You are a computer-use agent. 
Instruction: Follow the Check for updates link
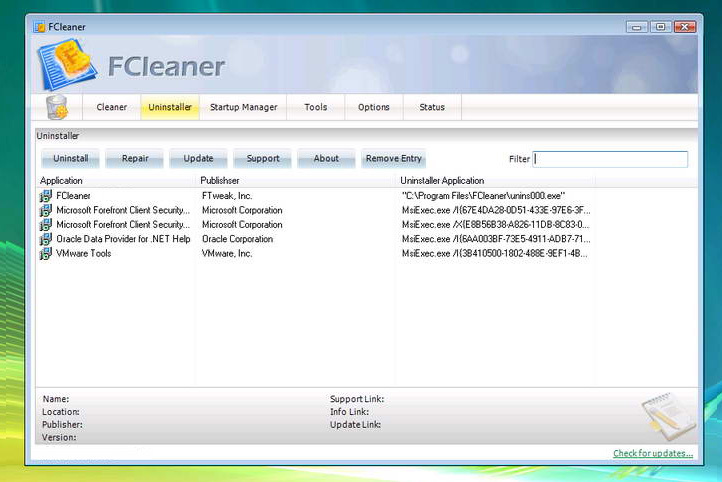pos(653,453)
